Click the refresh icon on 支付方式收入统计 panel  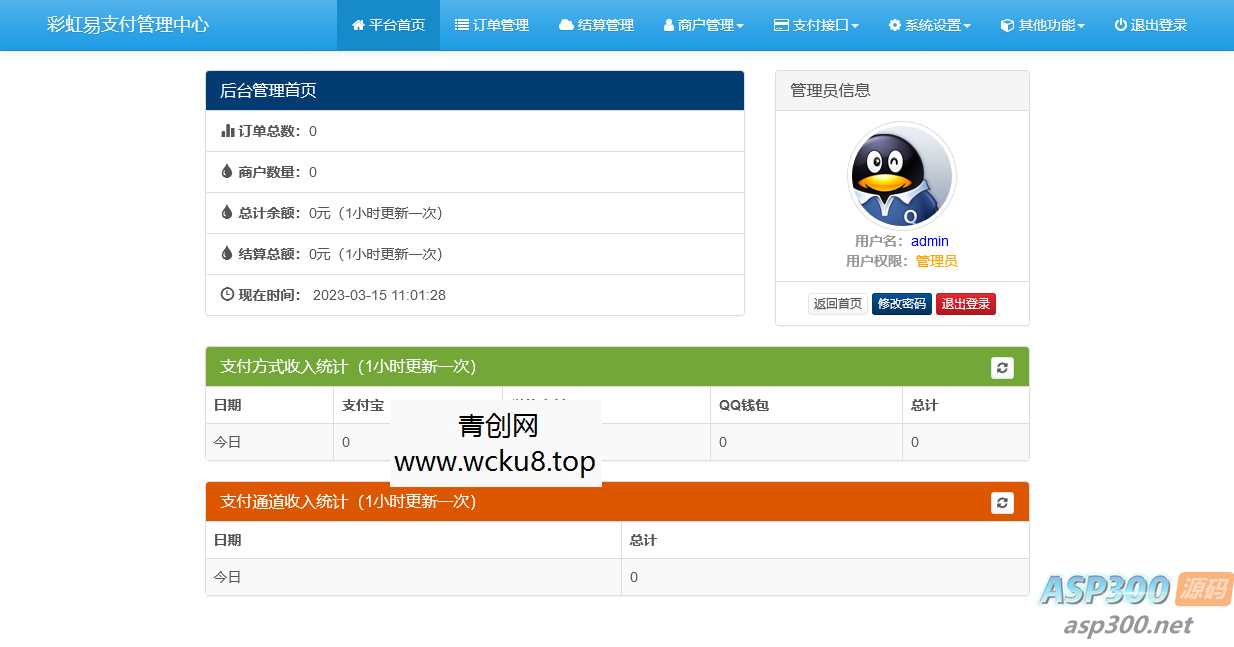1002,367
